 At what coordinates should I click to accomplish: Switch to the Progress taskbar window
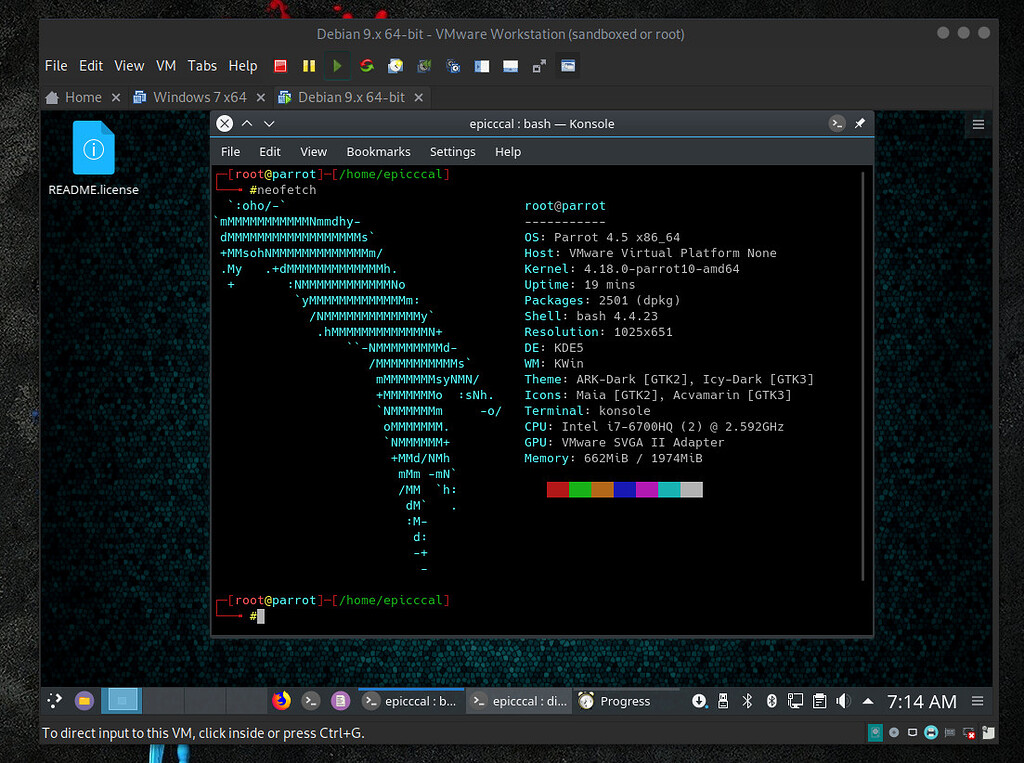[615, 701]
